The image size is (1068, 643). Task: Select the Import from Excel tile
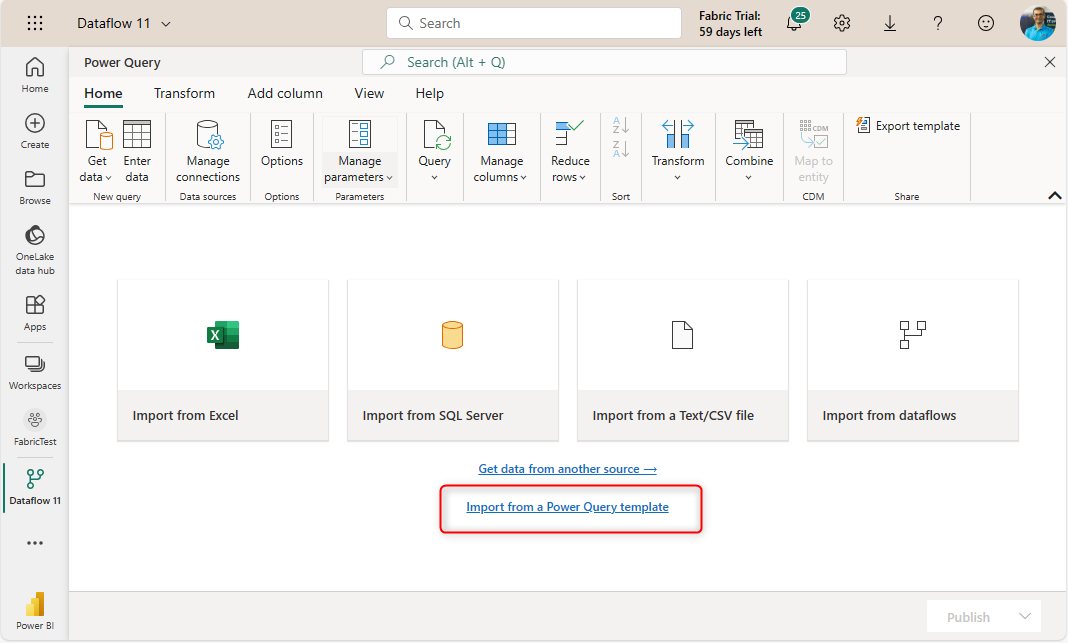[x=223, y=360]
